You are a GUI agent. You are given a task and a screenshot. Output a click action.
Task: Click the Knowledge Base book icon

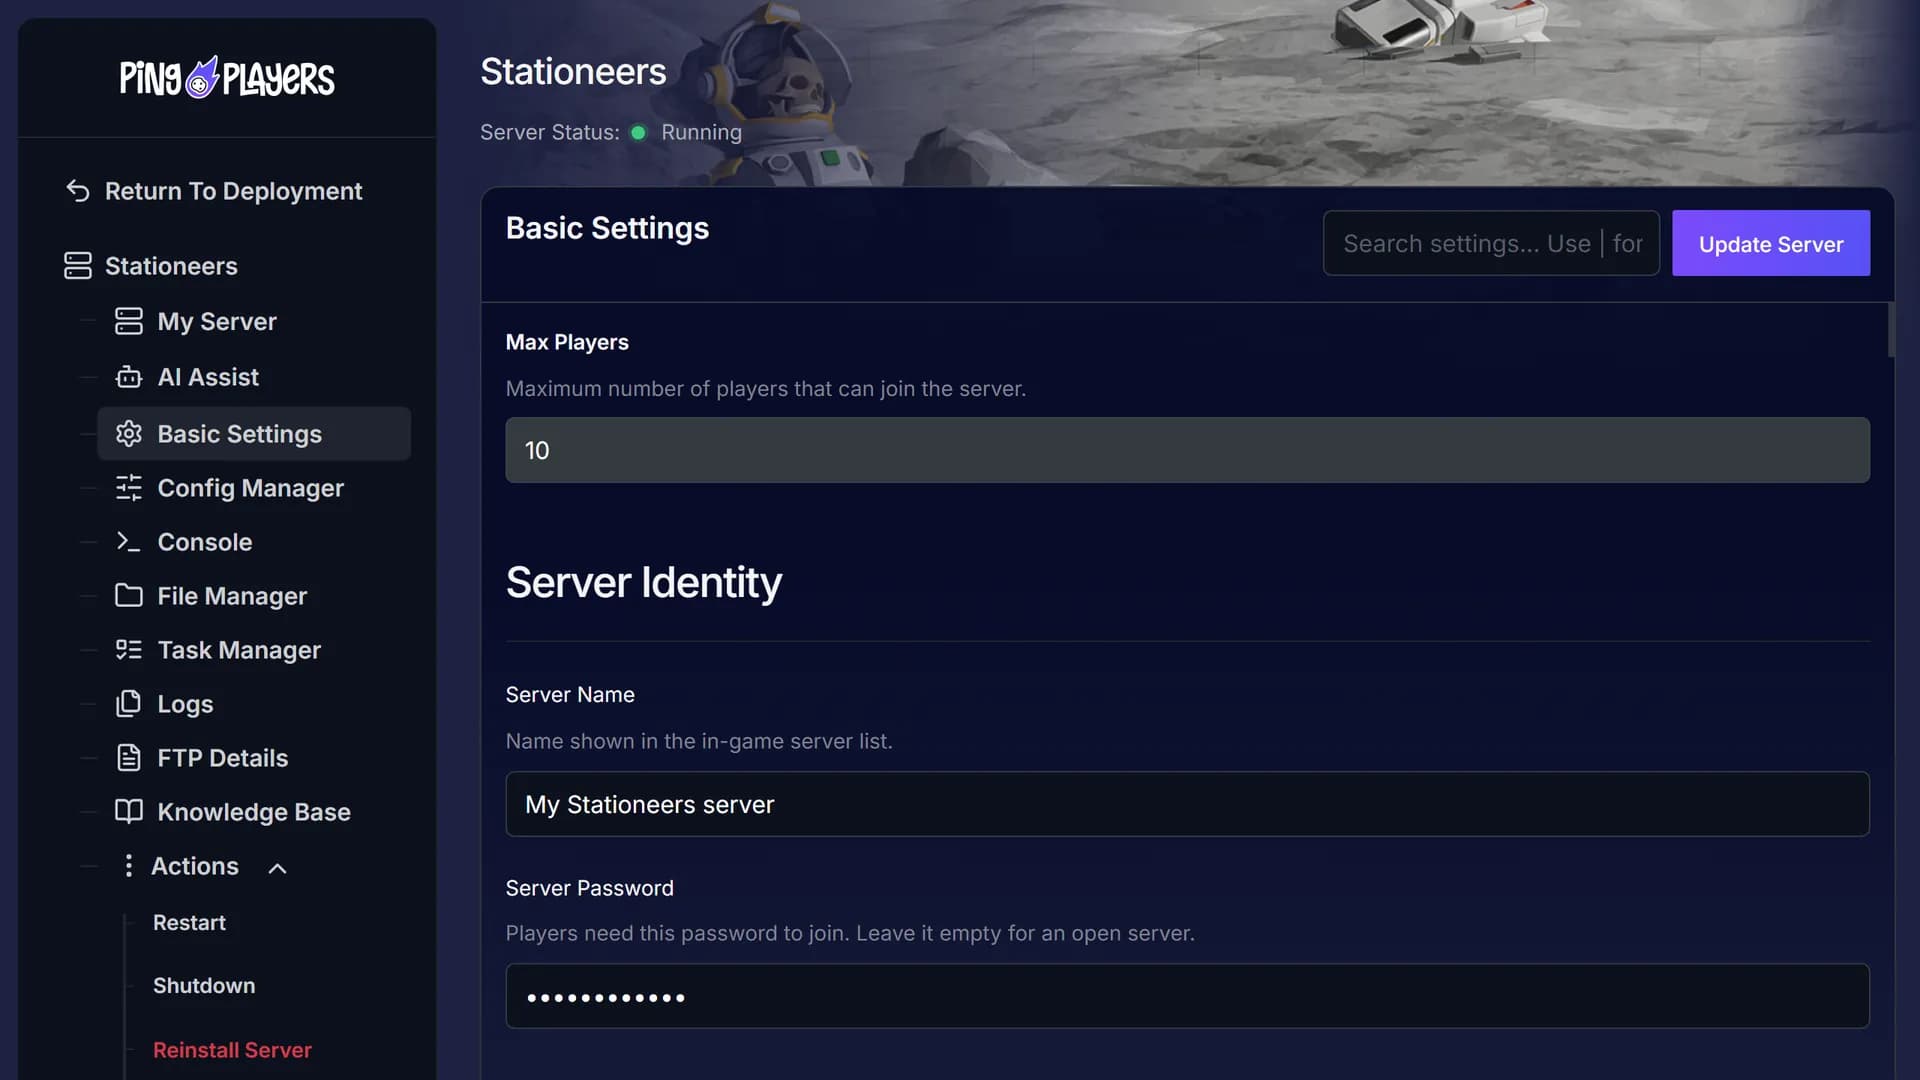pos(129,811)
